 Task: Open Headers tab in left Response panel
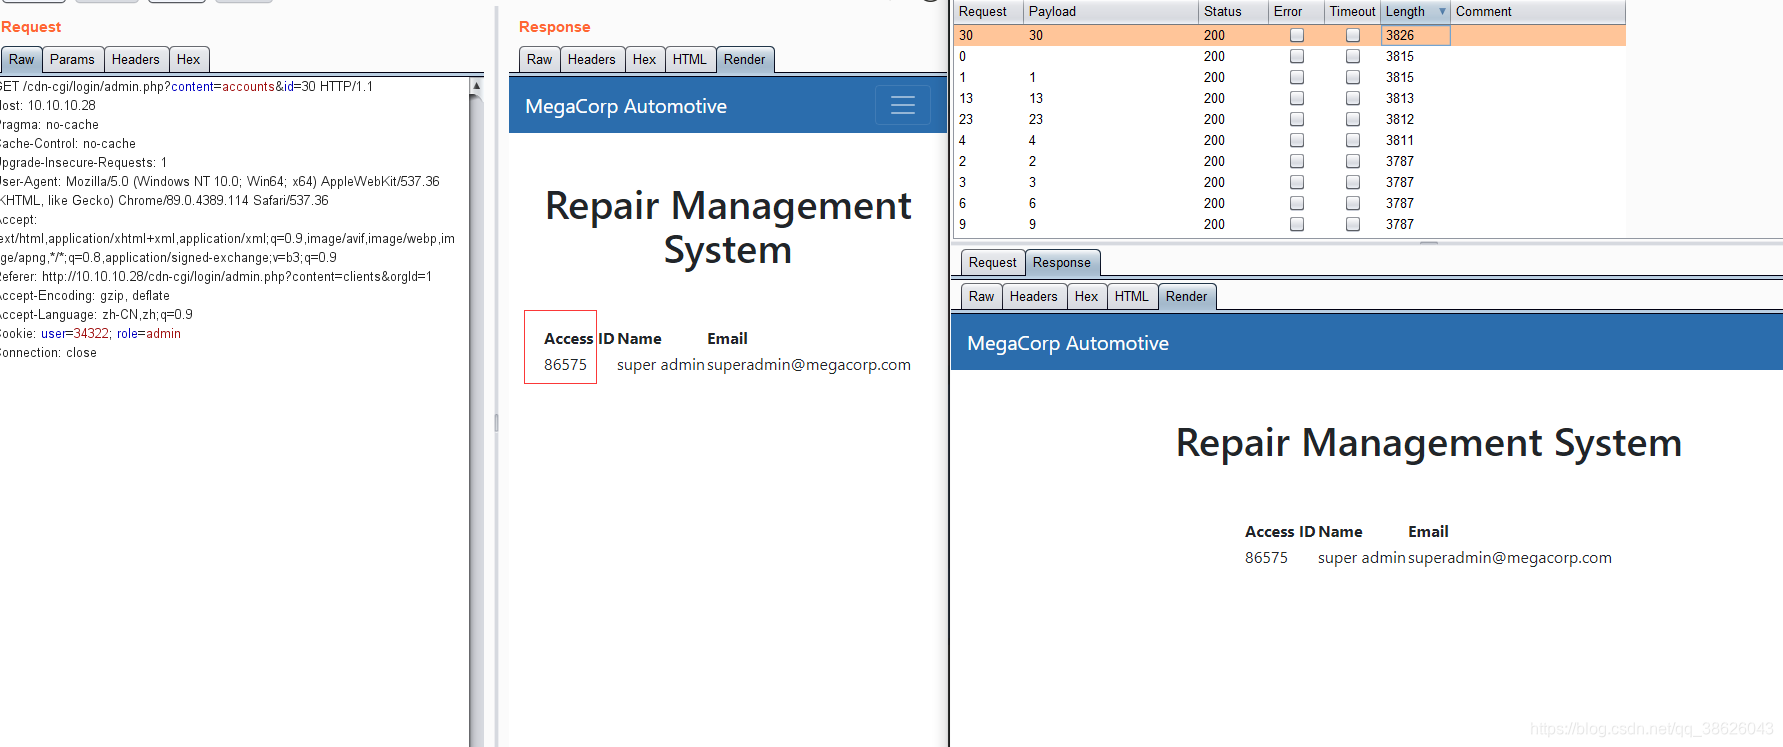(591, 60)
